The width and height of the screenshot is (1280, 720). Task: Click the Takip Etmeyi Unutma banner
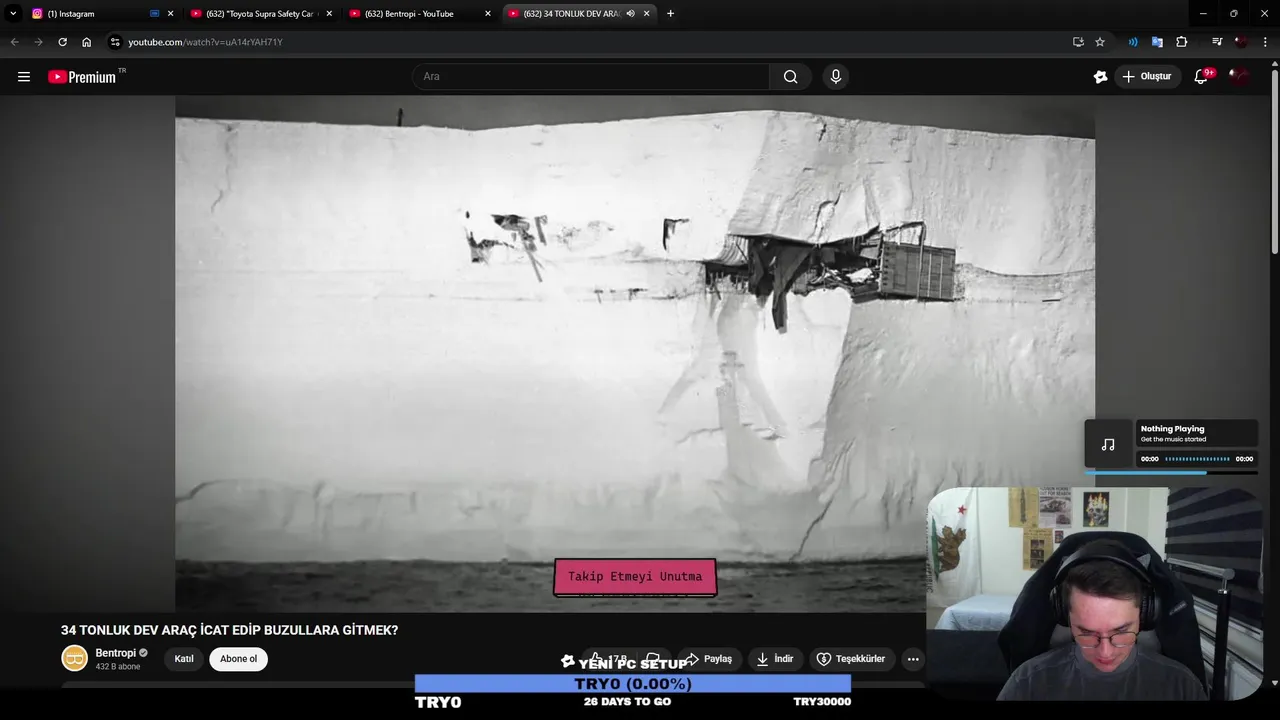pyautogui.click(x=635, y=577)
